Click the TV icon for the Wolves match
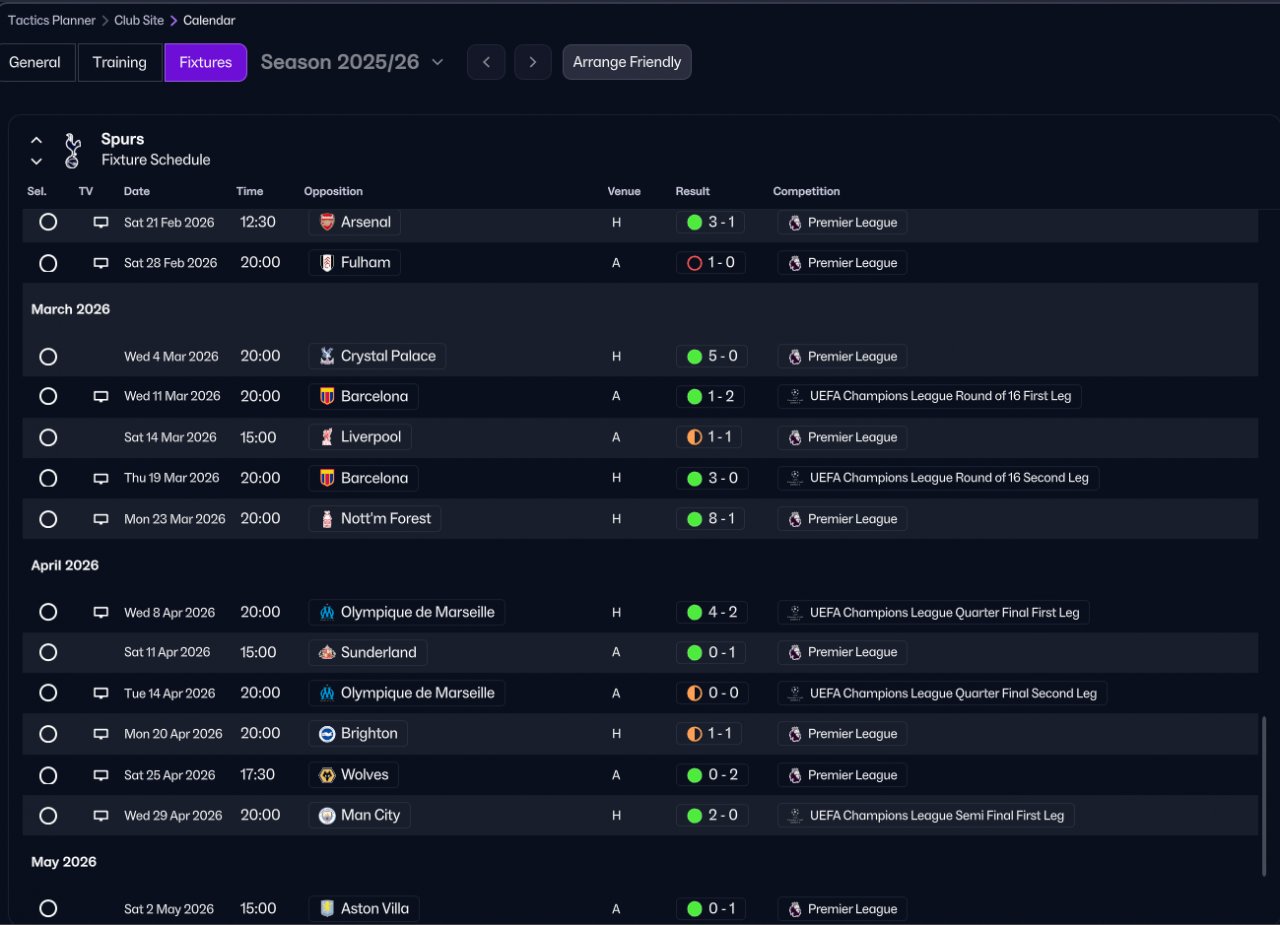1280x925 pixels. click(101, 775)
